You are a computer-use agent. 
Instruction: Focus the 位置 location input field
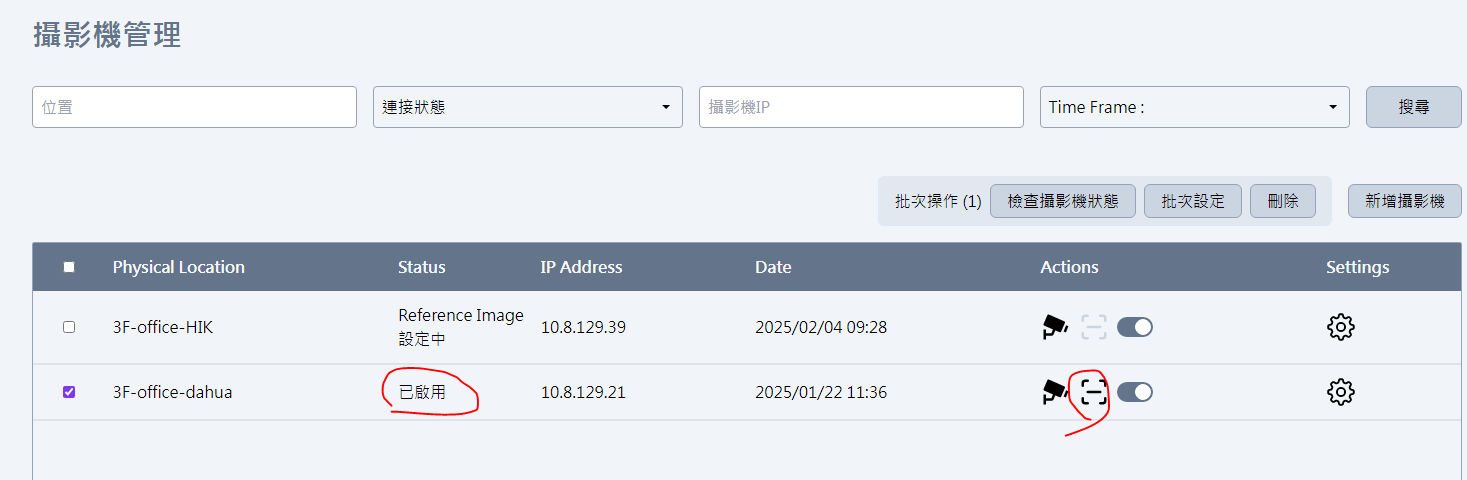pyautogui.click(x=194, y=107)
